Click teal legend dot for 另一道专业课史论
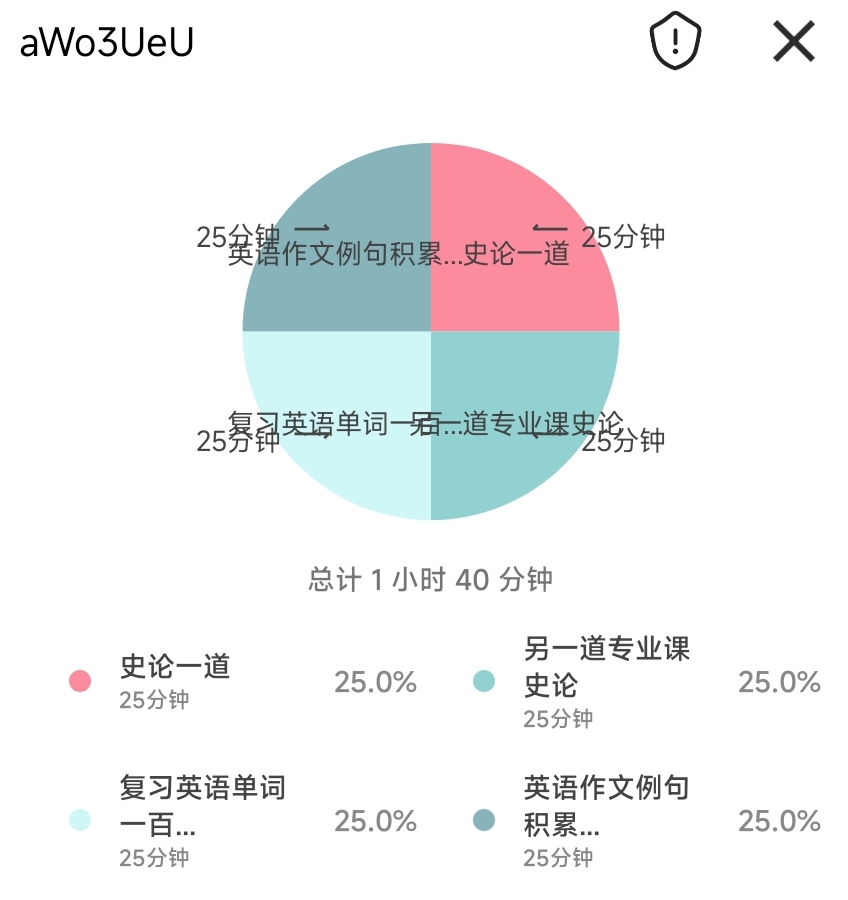 point(483,681)
